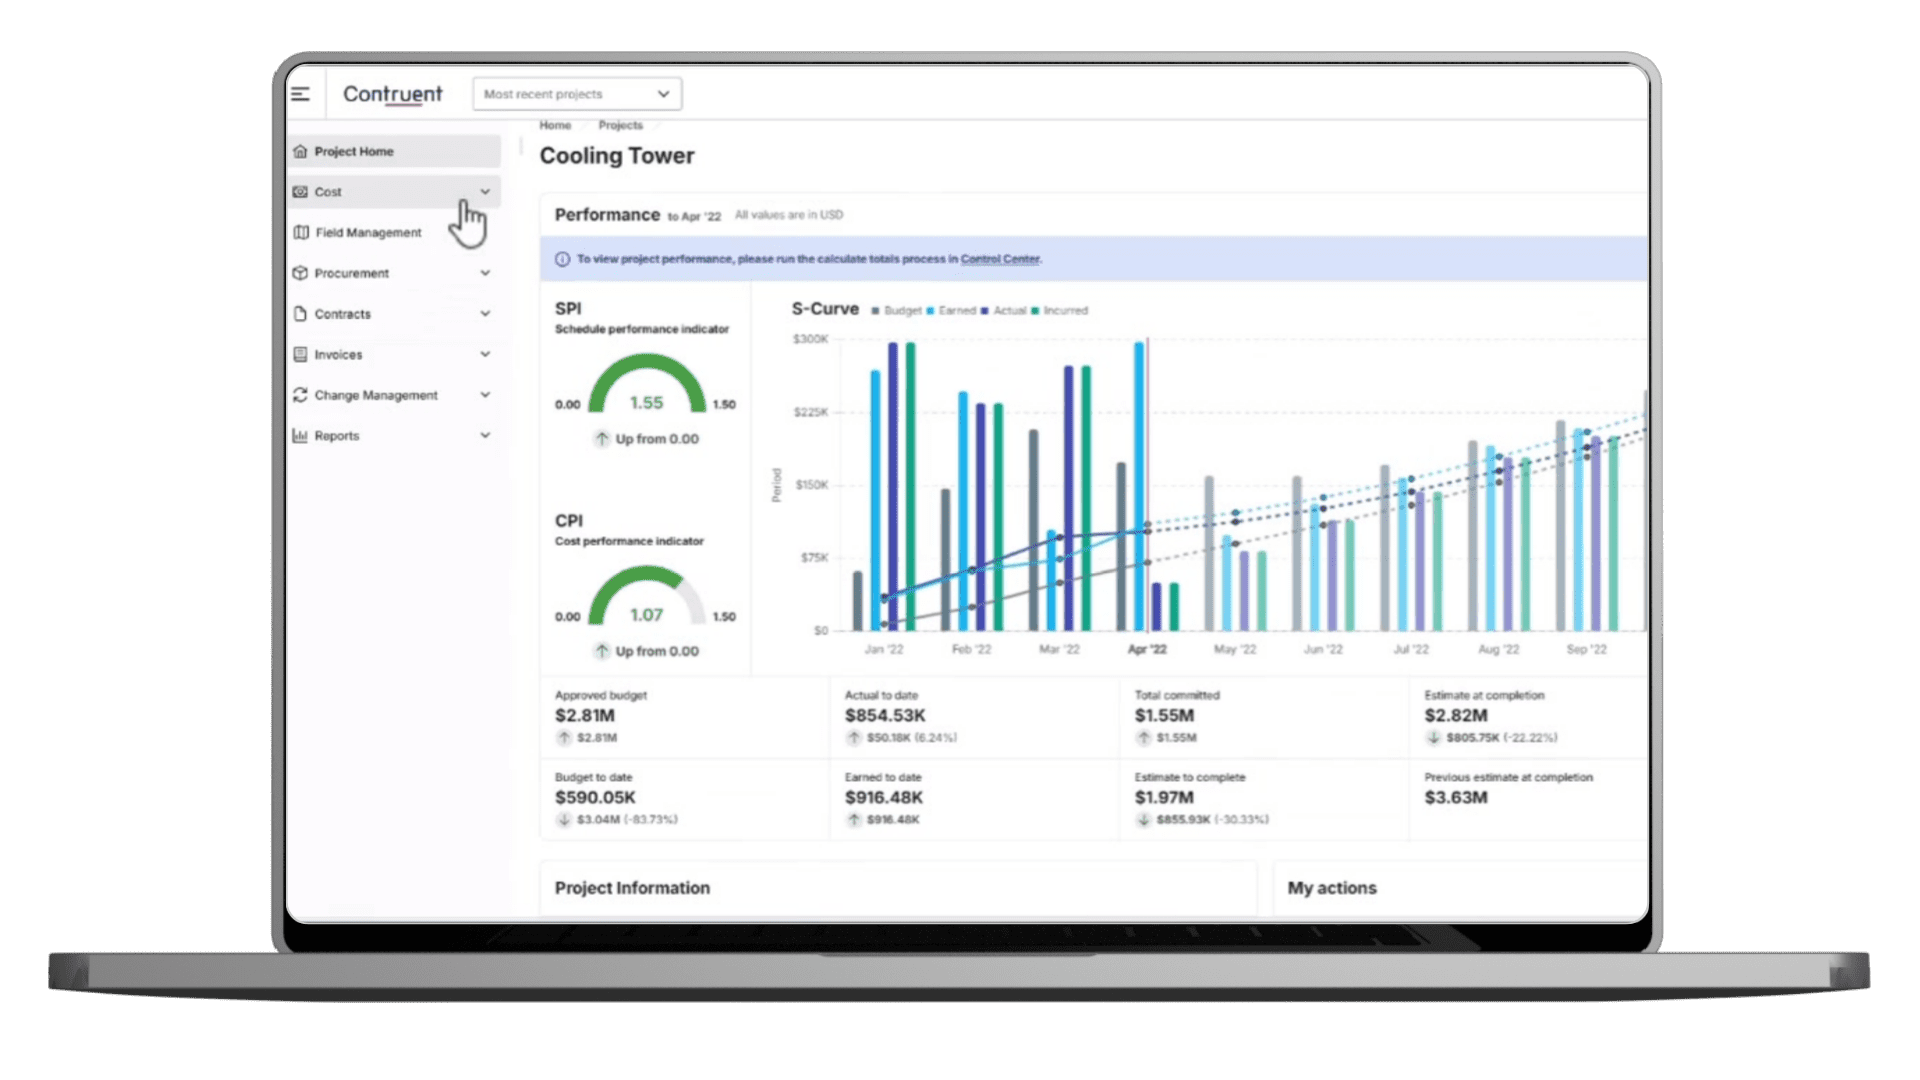Open the Most recent projects dropdown

[x=577, y=94]
